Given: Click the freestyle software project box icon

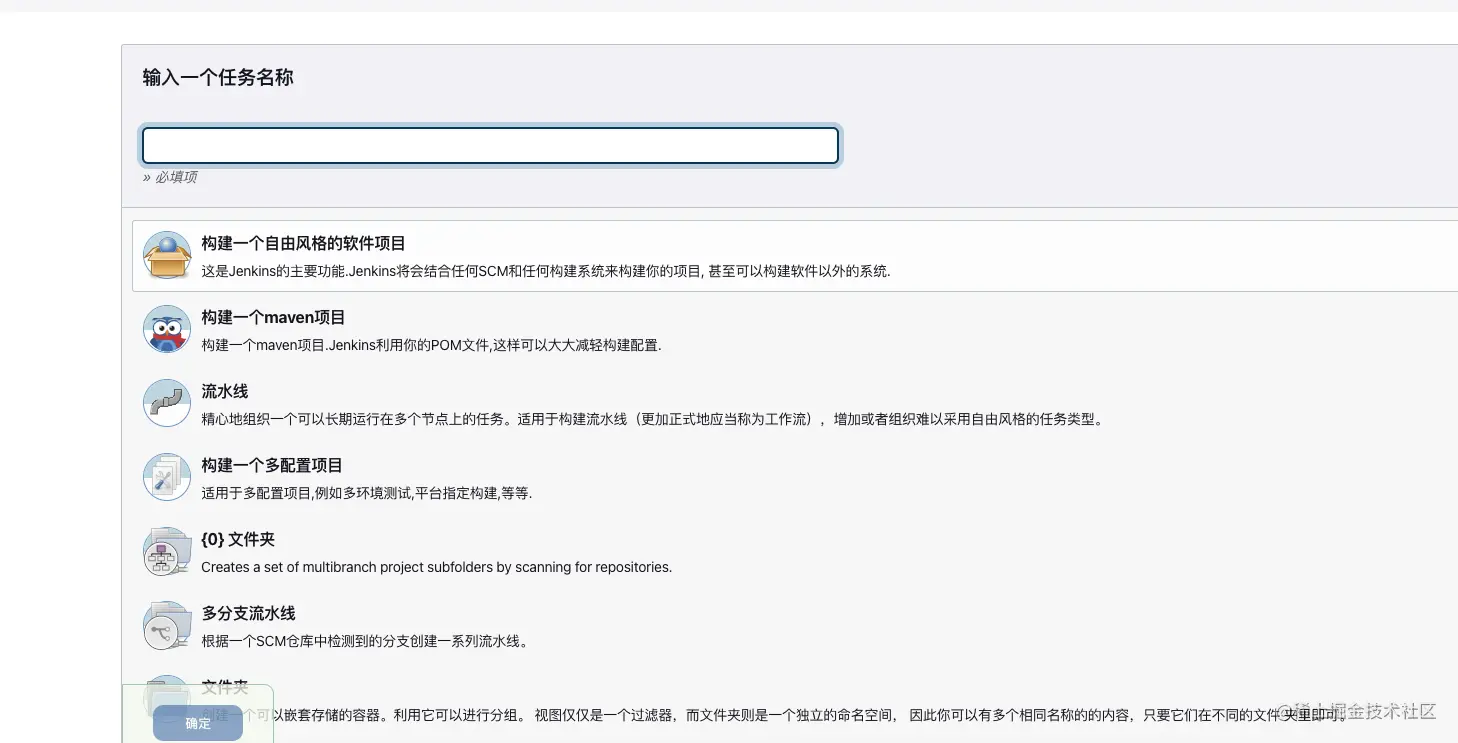Looking at the screenshot, I should click(x=167, y=255).
